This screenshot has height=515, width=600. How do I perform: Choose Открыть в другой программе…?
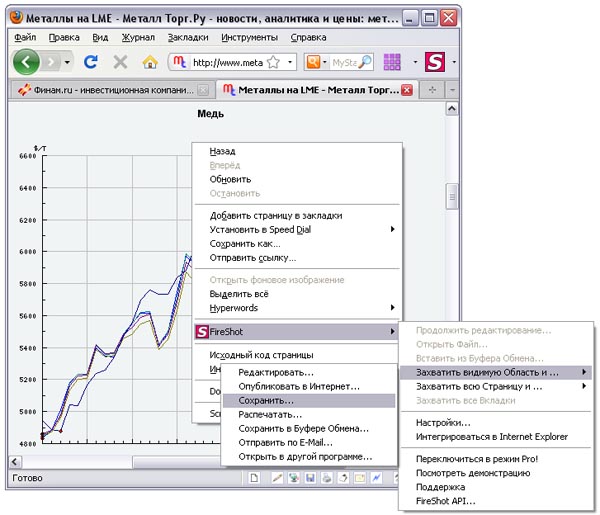(309, 457)
